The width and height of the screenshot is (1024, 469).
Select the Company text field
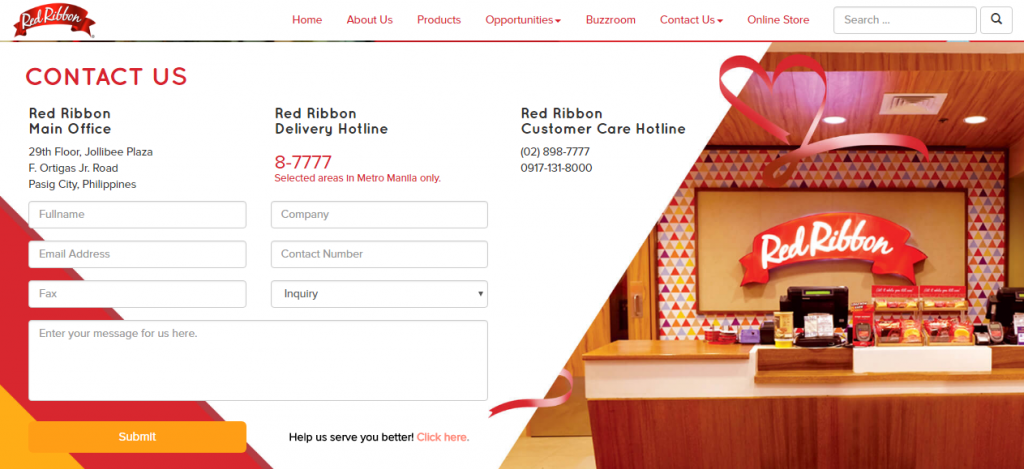pos(379,215)
